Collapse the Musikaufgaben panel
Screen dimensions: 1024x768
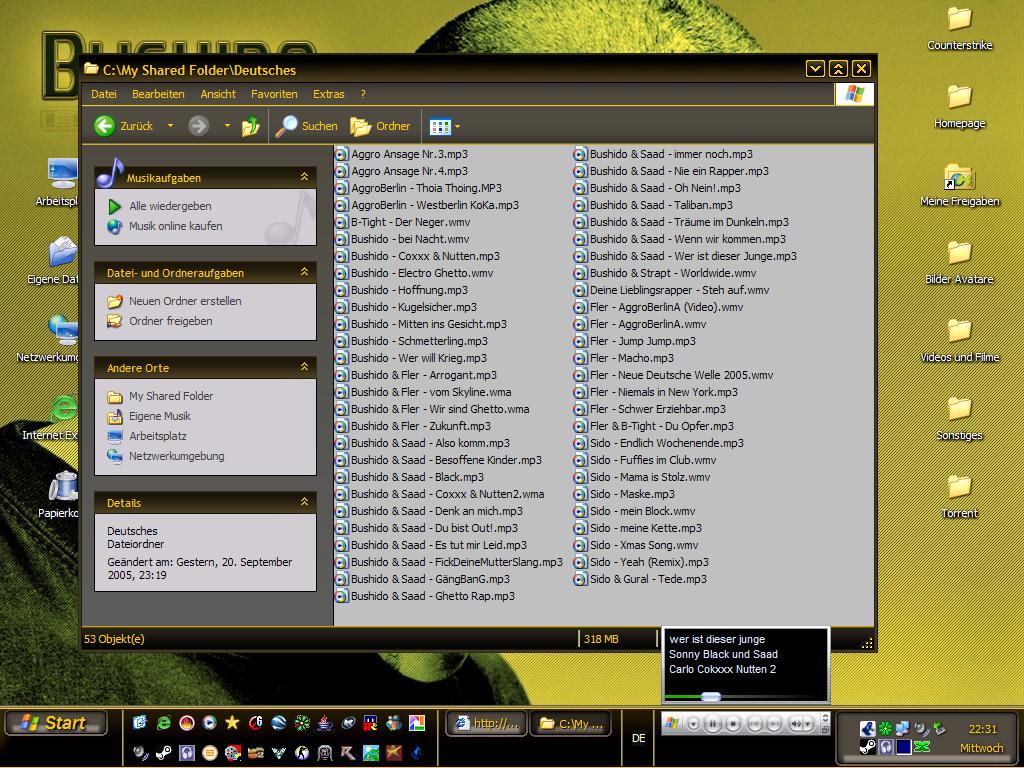click(304, 177)
